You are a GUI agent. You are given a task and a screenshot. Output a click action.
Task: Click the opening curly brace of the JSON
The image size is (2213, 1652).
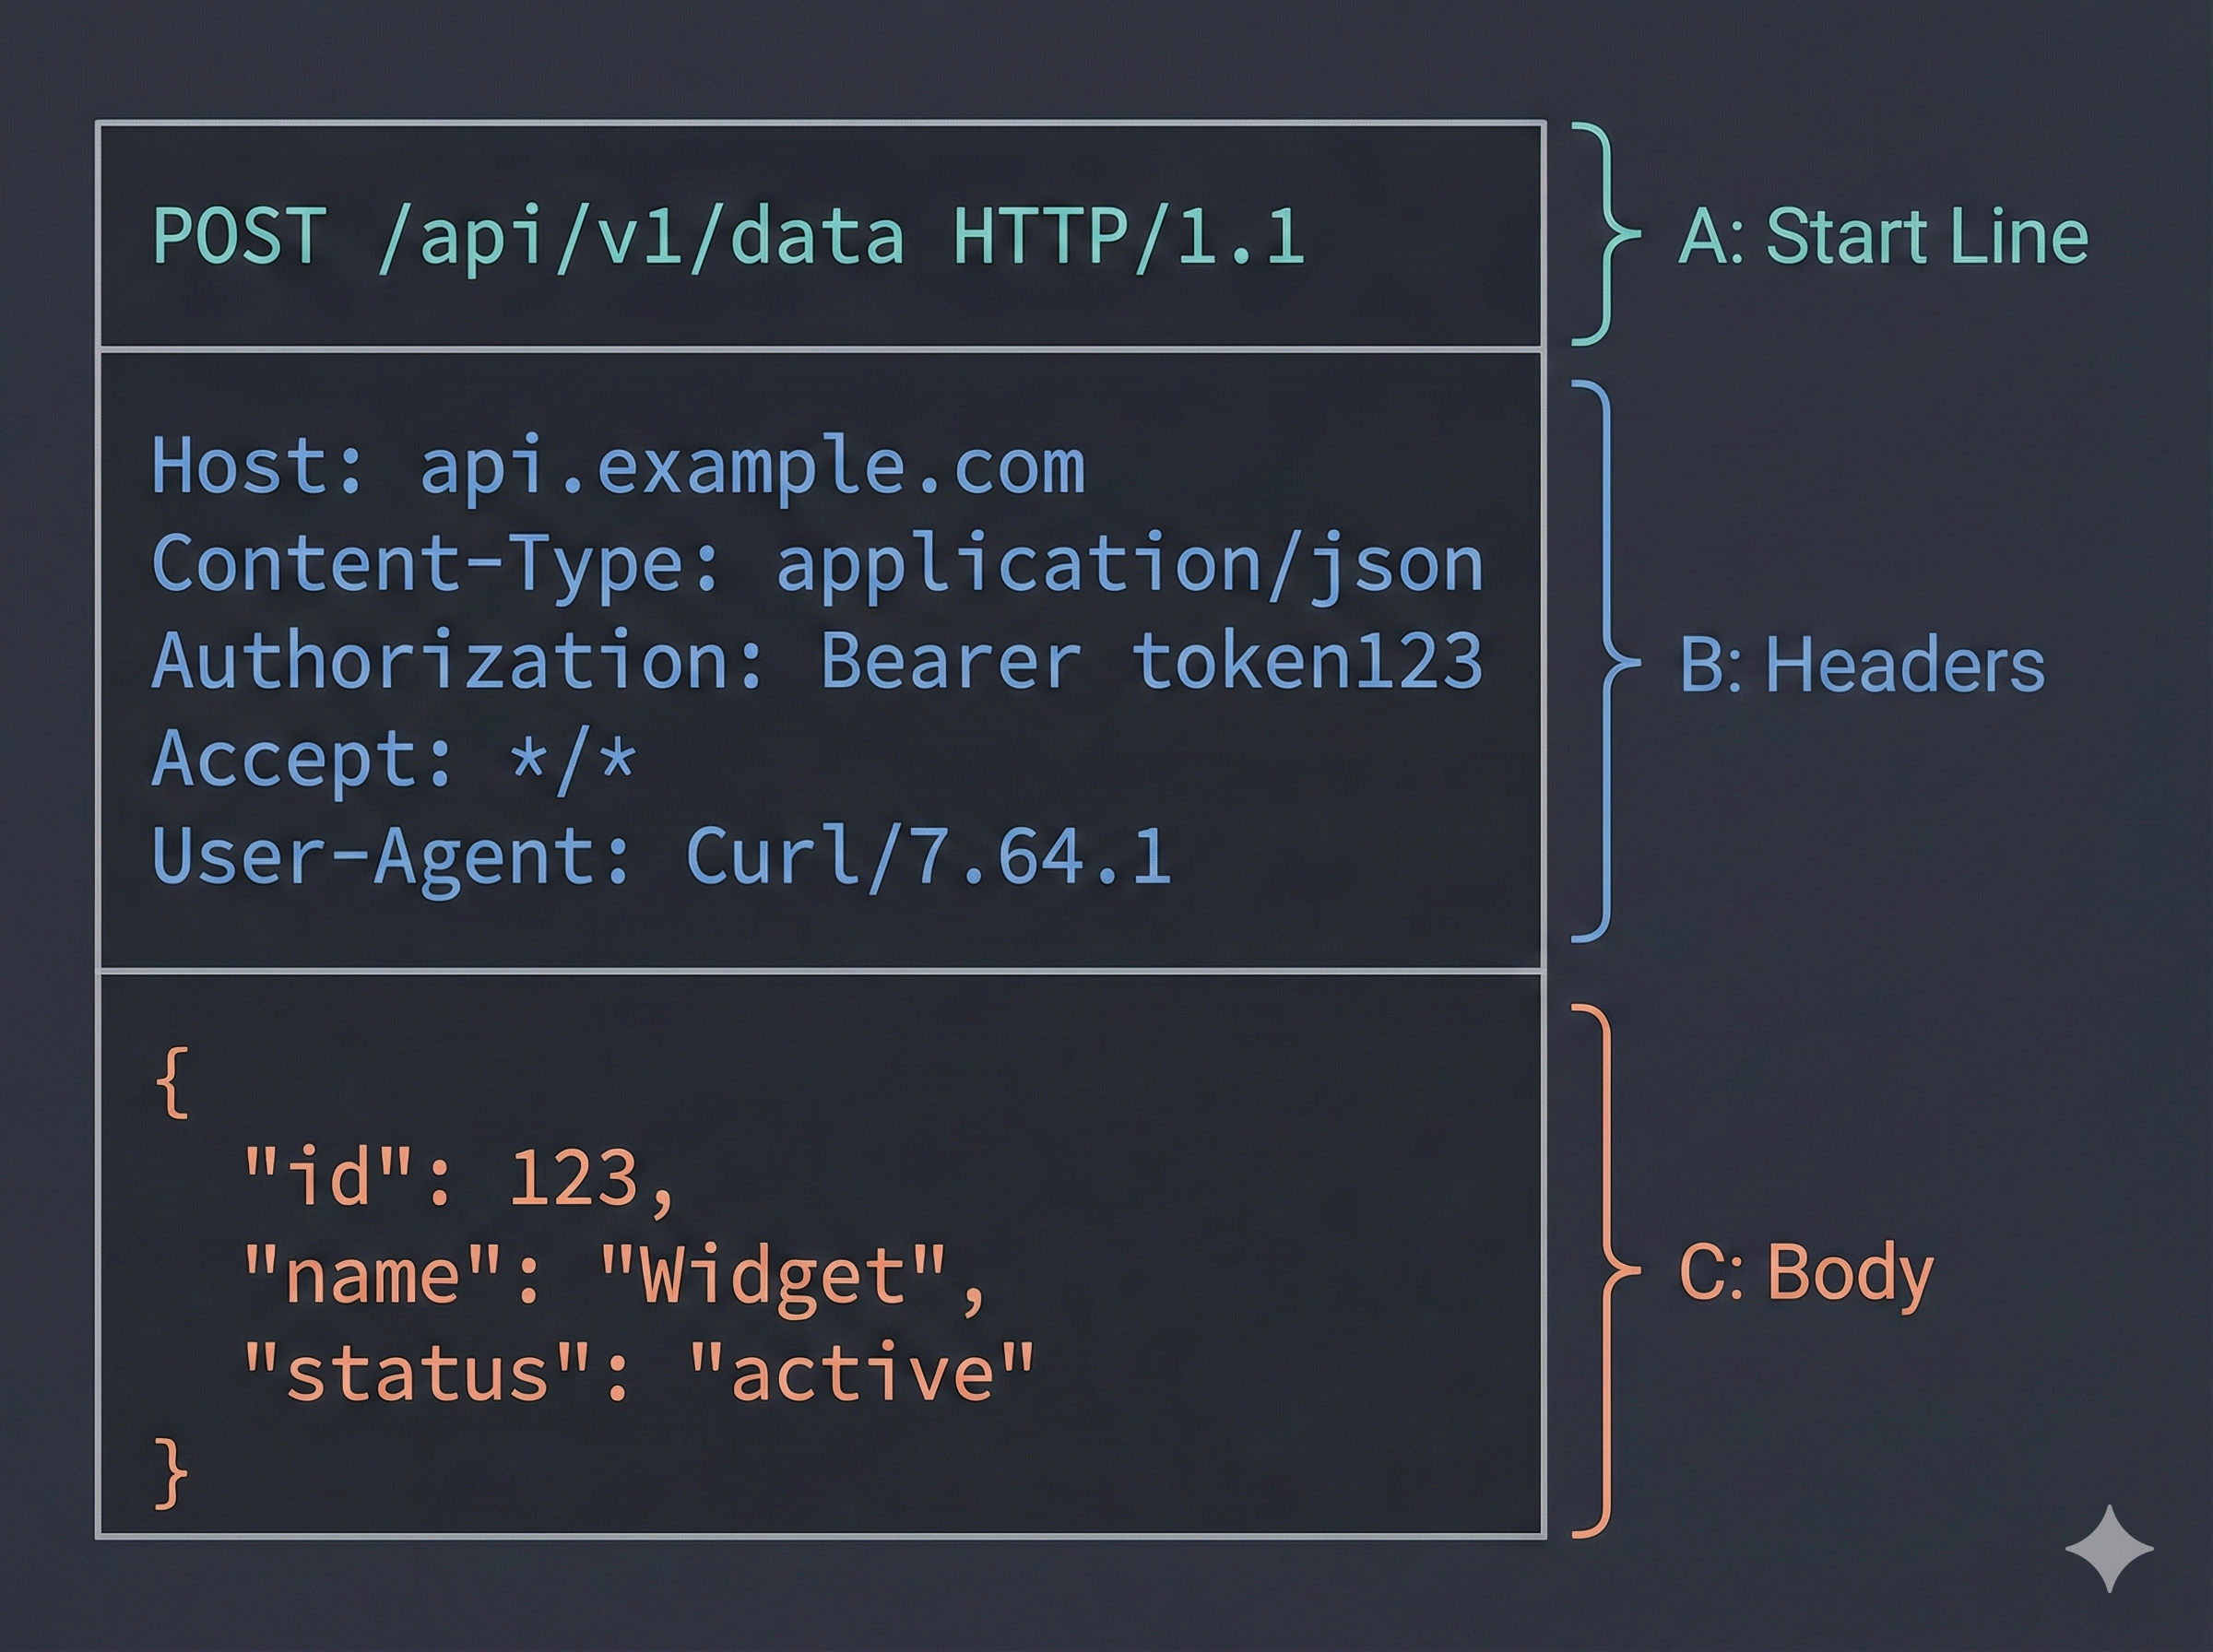click(x=172, y=1083)
